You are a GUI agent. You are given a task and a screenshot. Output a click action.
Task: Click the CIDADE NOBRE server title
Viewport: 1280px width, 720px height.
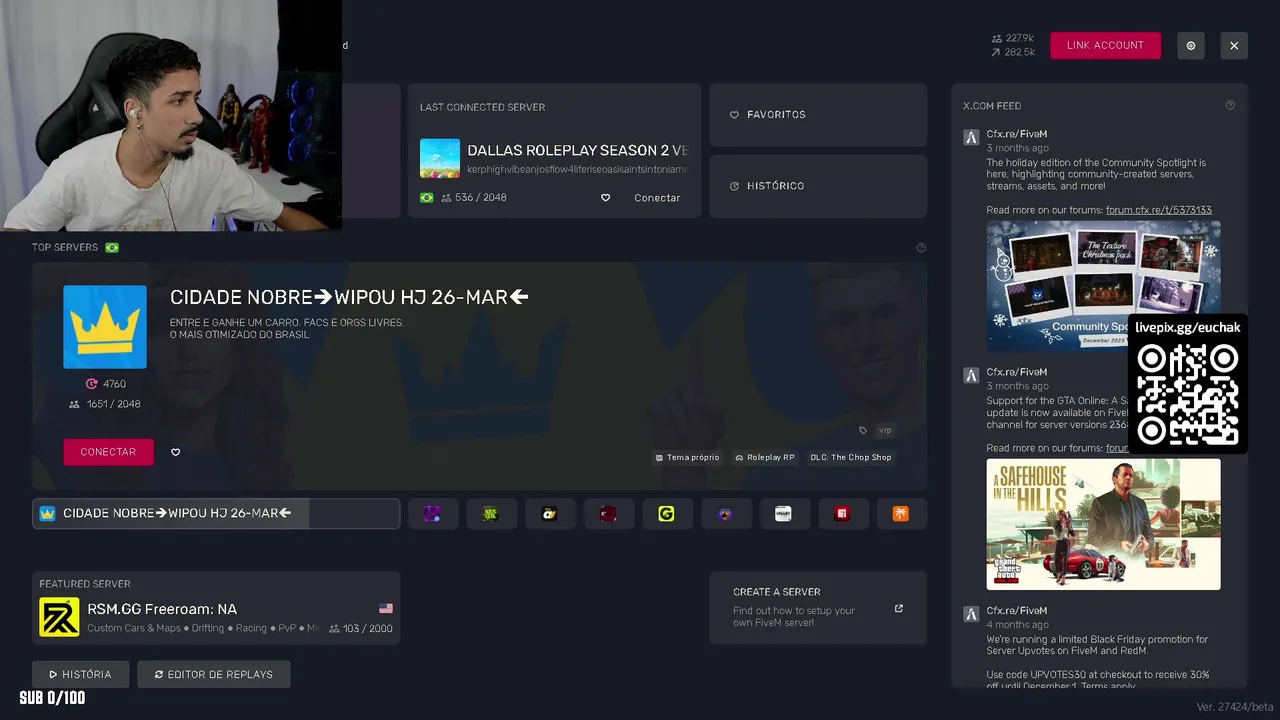tap(349, 297)
